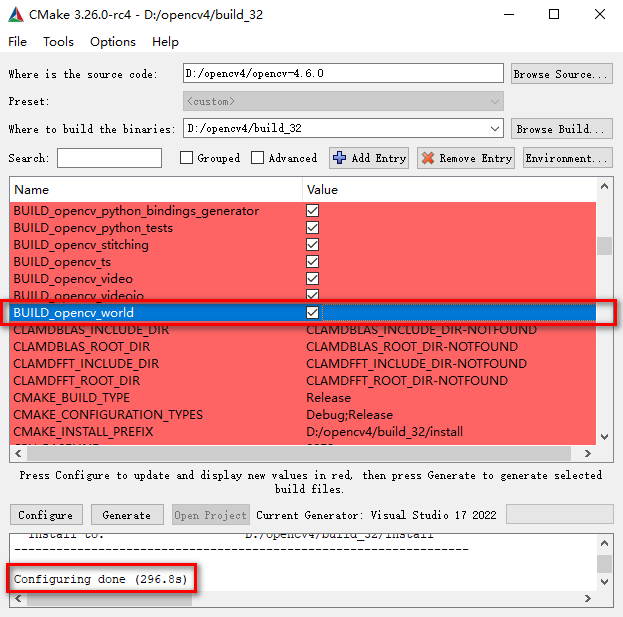Click the Open Project button

click(211, 515)
